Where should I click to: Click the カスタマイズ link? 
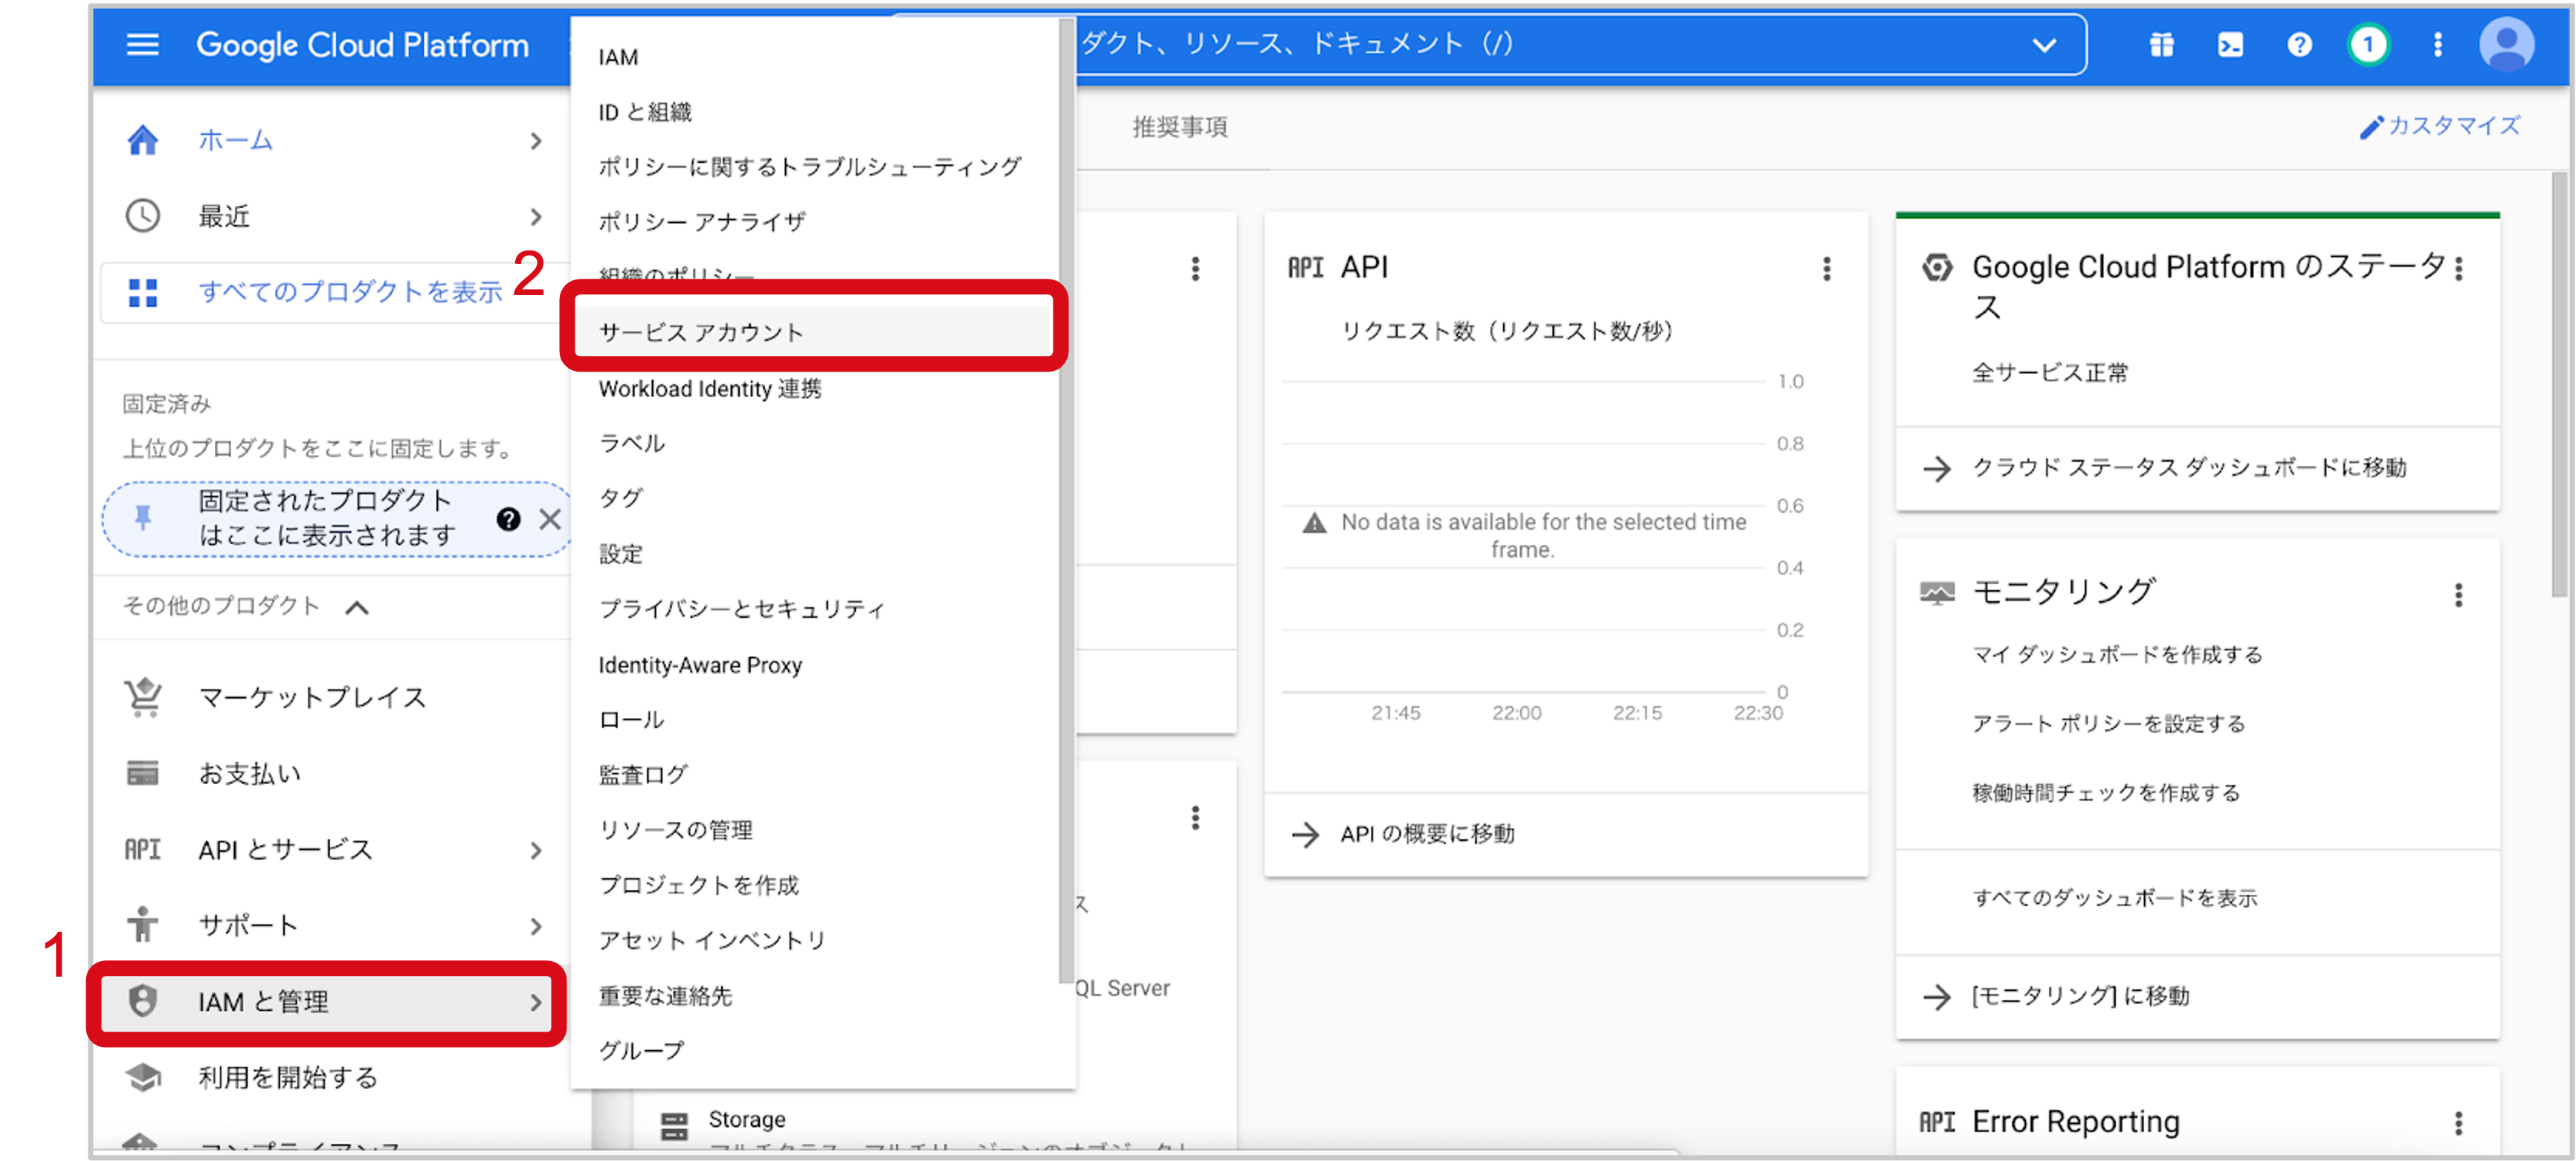point(2453,126)
